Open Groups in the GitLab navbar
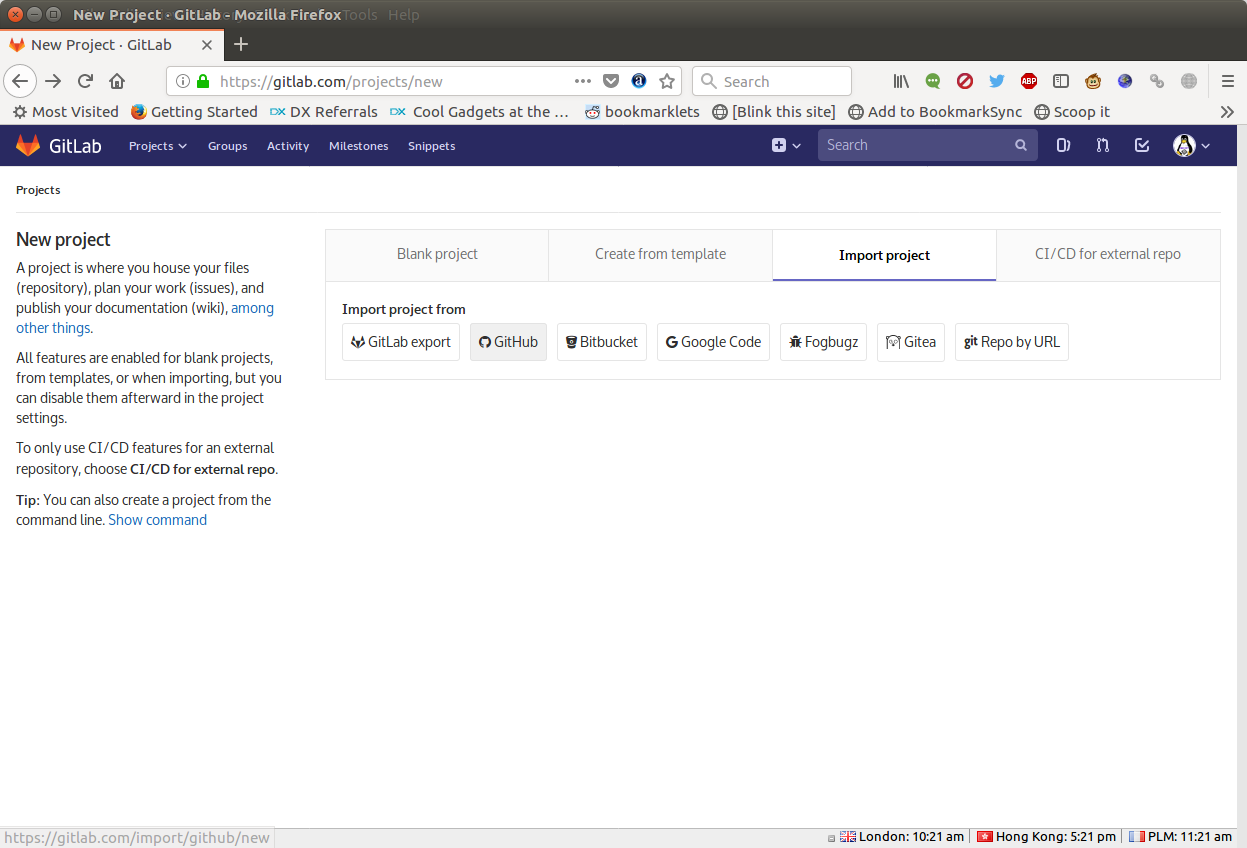The width and height of the screenshot is (1247, 848). point(228,146)
